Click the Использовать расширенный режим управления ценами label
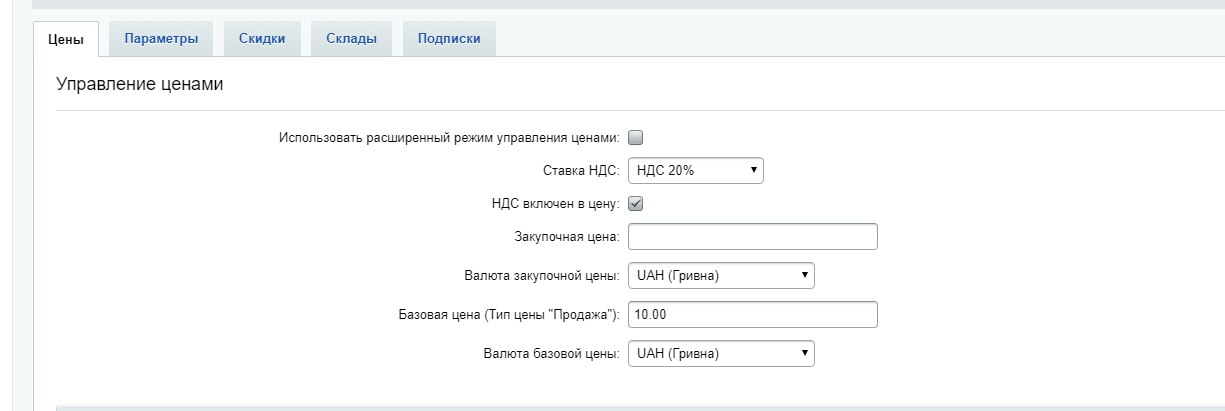Screen dimensions: 1225x411 449,138
